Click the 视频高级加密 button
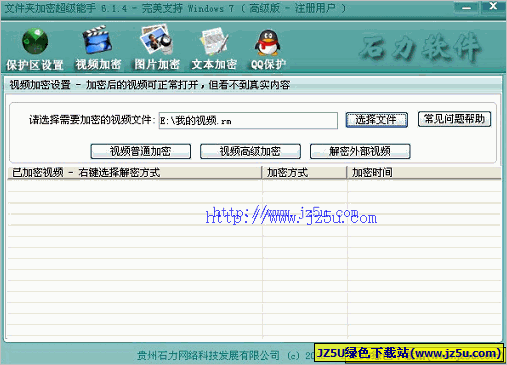This screenshot has height=365, width=507. [x=250, y=151]
